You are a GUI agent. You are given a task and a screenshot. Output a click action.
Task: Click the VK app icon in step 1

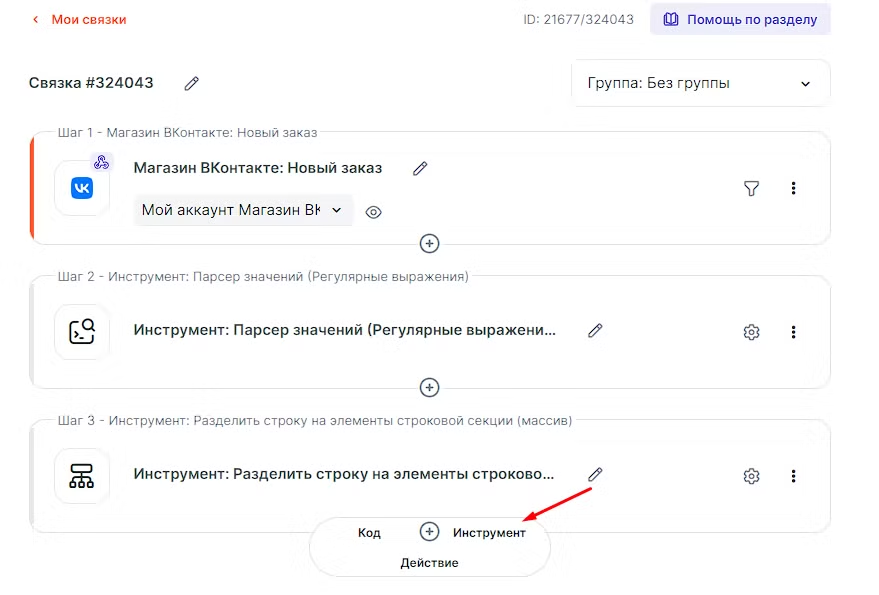pos(82,188)
